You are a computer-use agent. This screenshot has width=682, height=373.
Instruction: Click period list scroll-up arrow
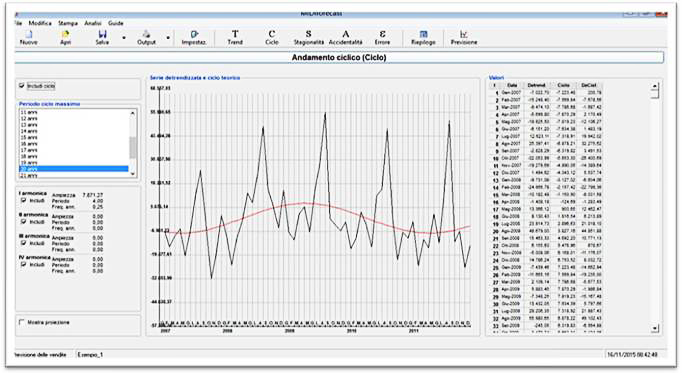coord(133,113)
